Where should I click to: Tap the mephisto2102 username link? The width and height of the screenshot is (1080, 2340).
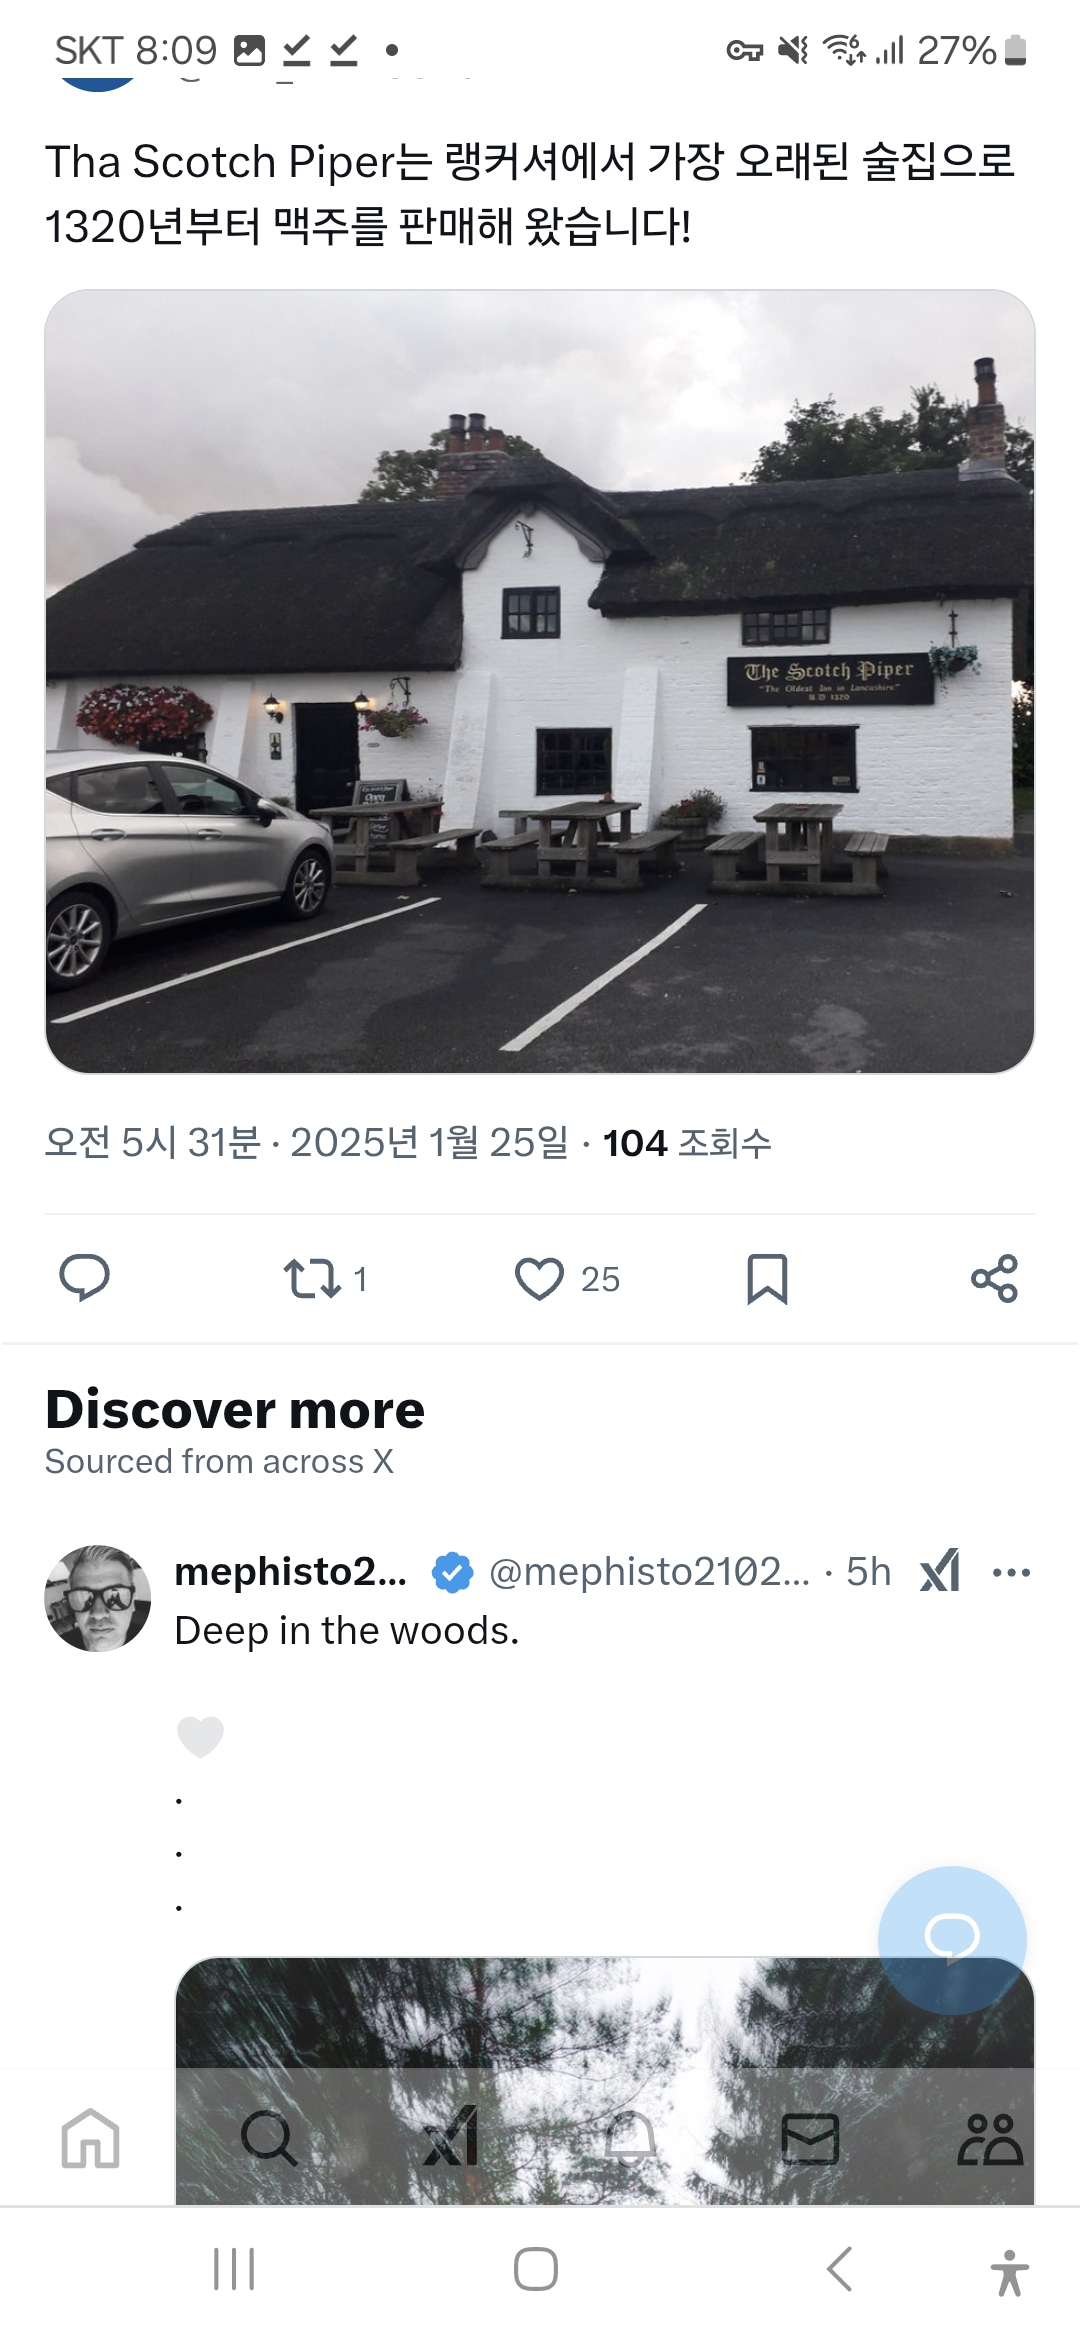pyautogui.click(x=290, y=1571)
